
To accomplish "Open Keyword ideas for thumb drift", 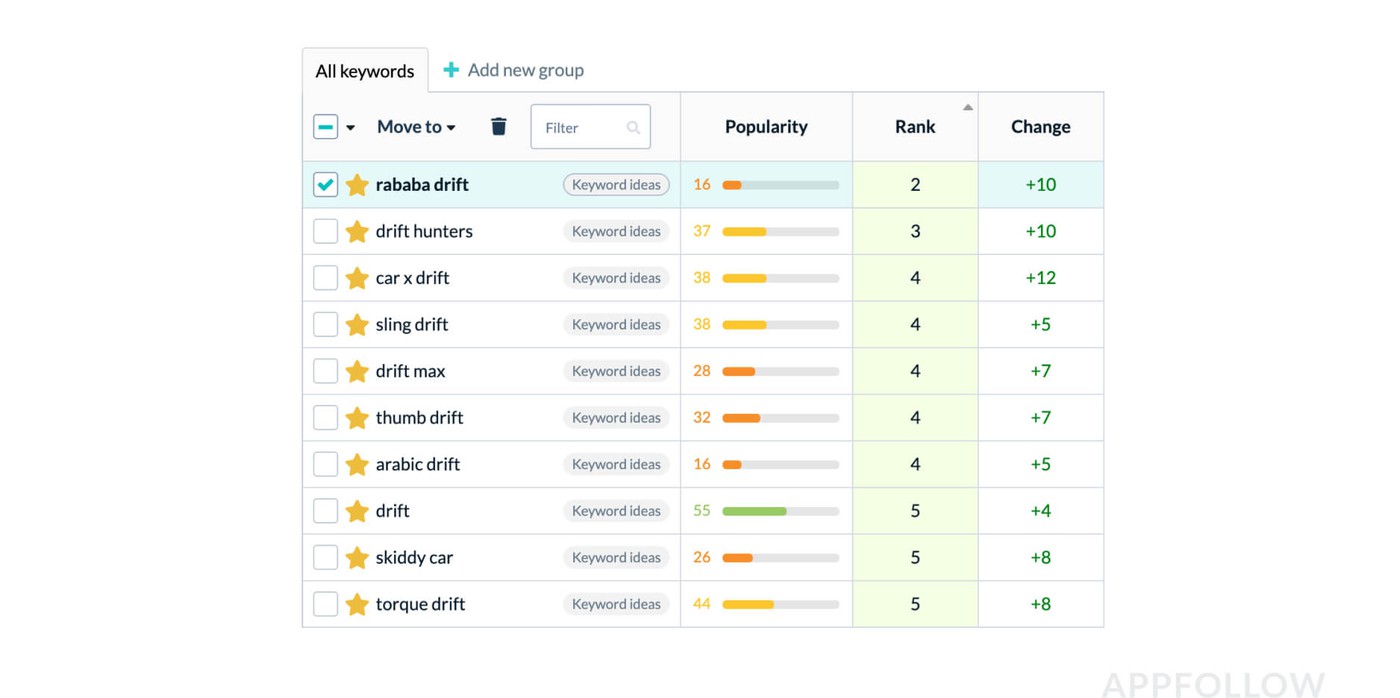I will click(x=616, y=418).
